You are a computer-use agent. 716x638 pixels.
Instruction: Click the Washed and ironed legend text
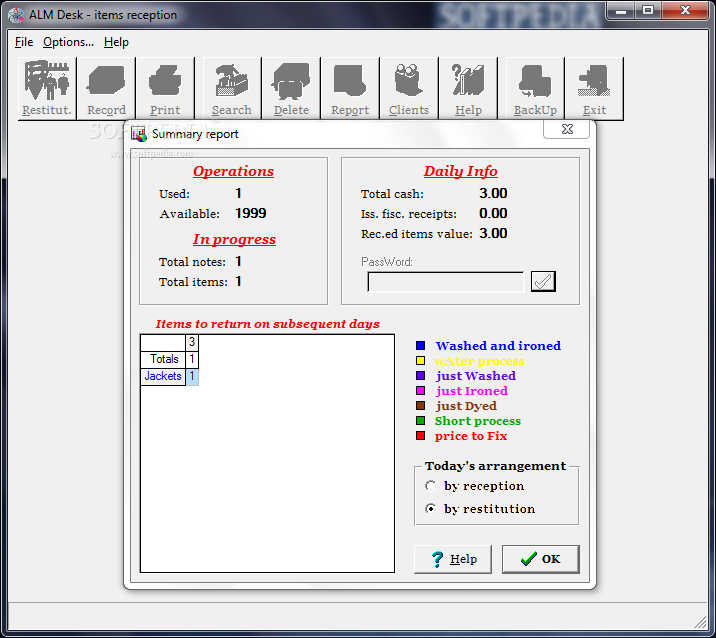[x=498, y=346]
